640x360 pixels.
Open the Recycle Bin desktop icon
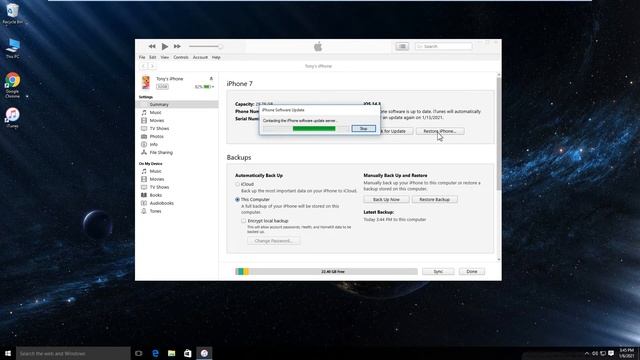pyautogui.click(x=13, y=13)
